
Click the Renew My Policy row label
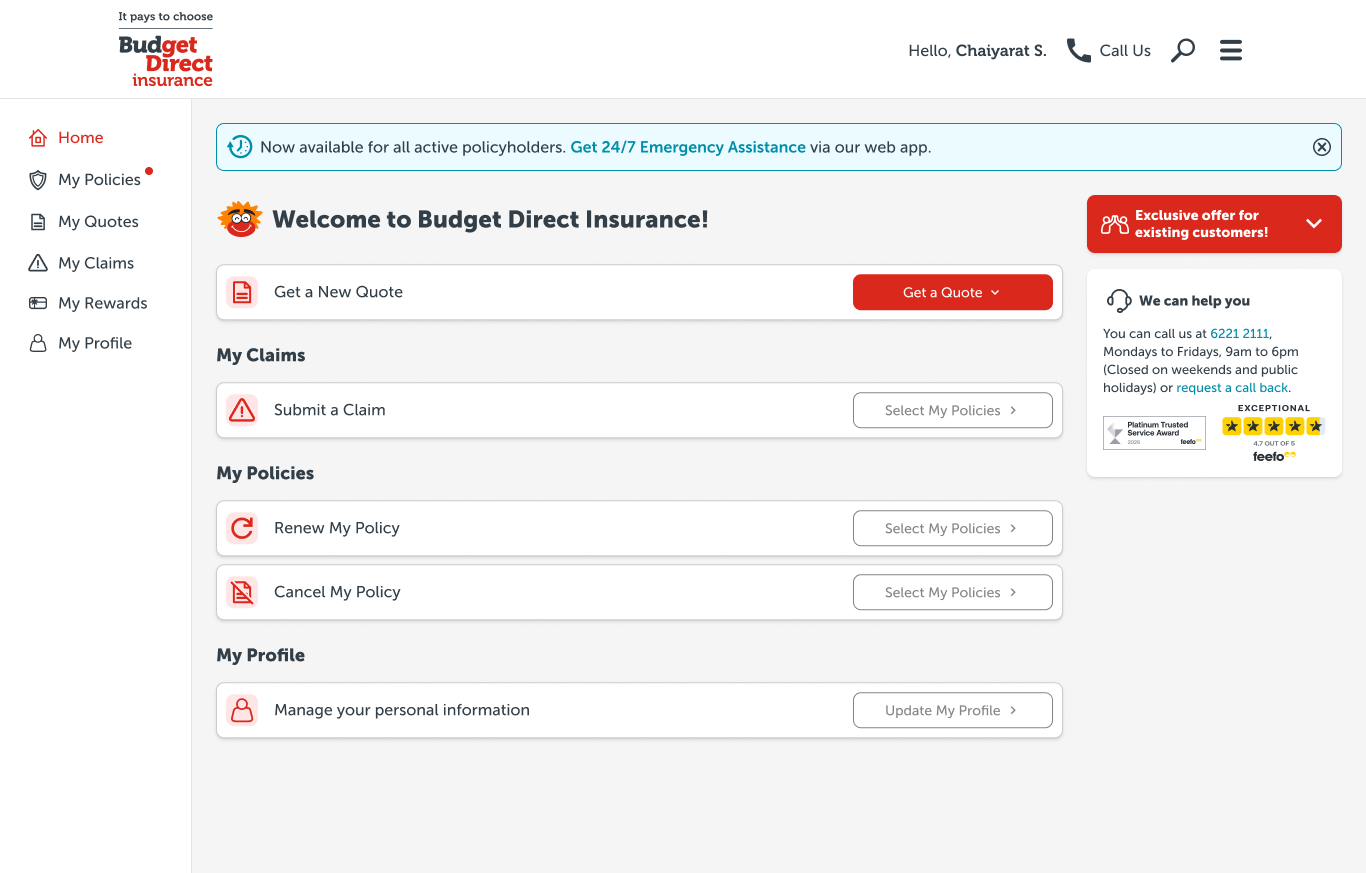coord(337,528)
